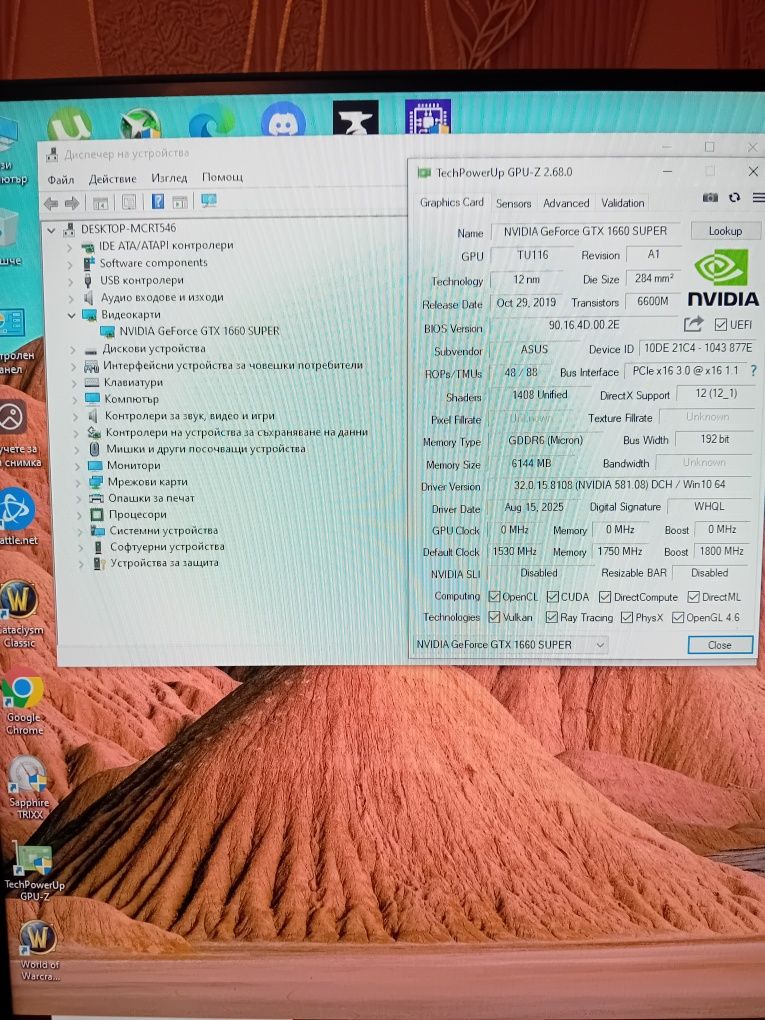Open the GPU-Z hamburger menu

click(x=758, y=197)
